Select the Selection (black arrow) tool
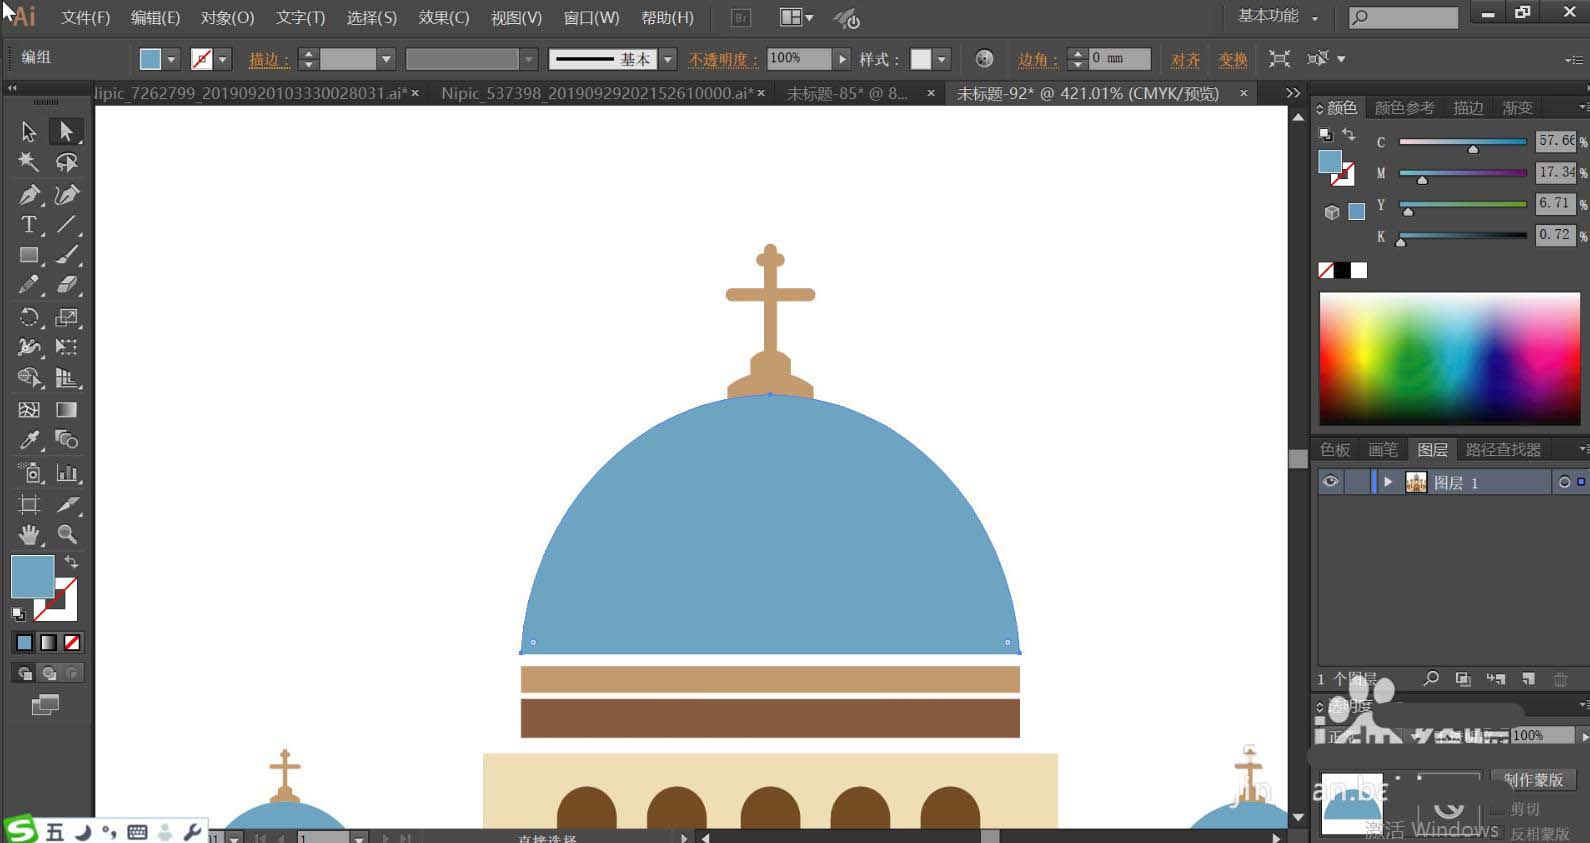Screen dimensions: 1590x843 [29, 131]
